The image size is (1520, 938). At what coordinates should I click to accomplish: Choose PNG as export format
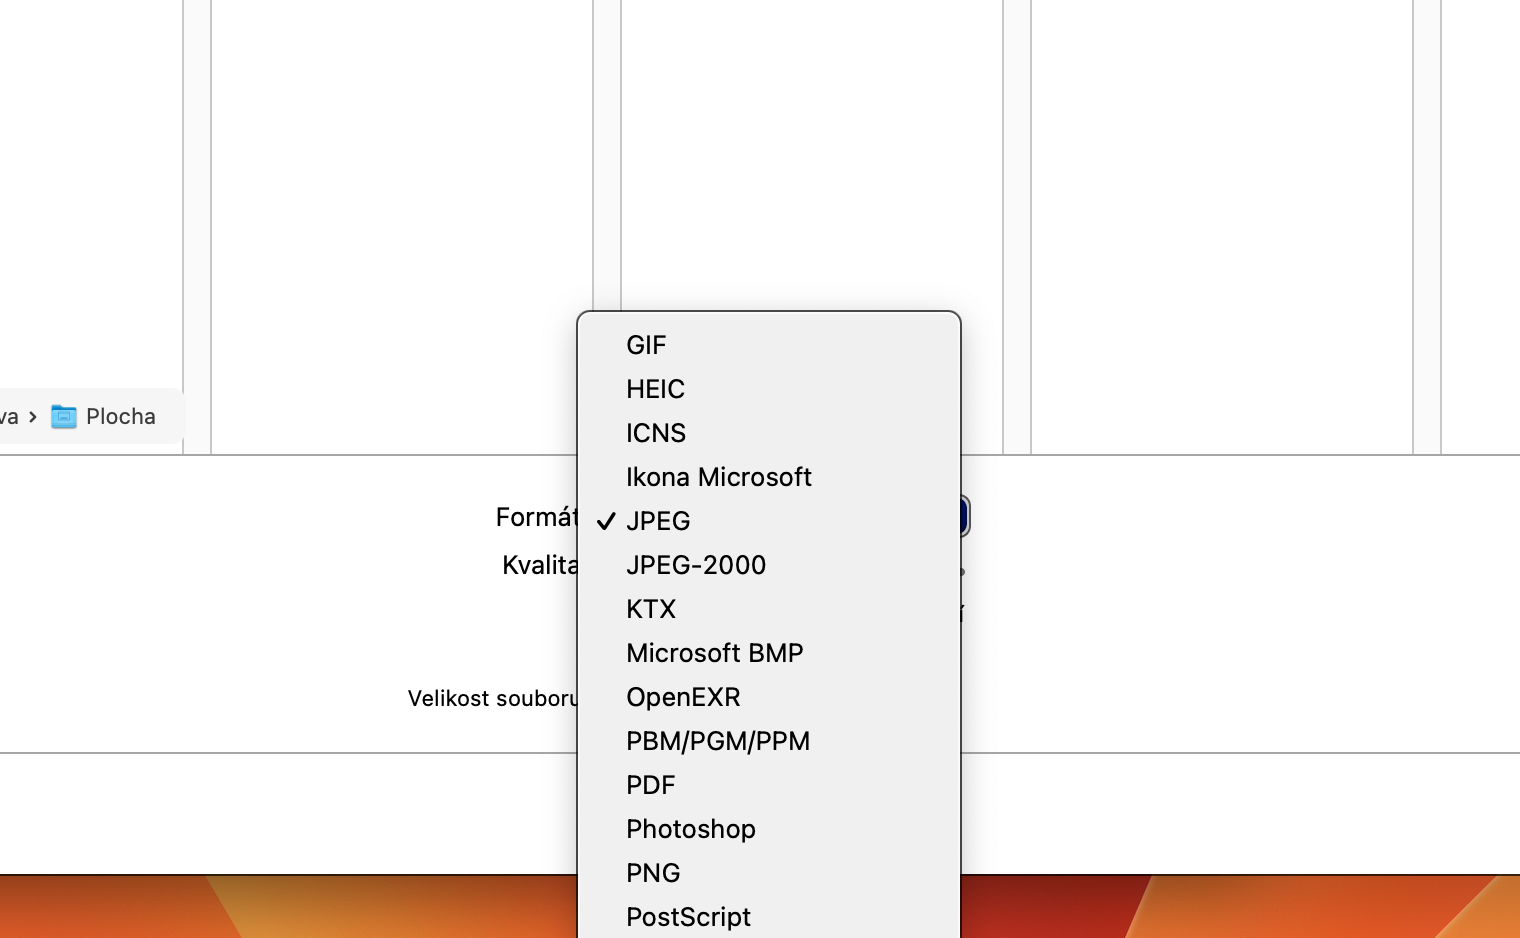[x=653, y=873]
